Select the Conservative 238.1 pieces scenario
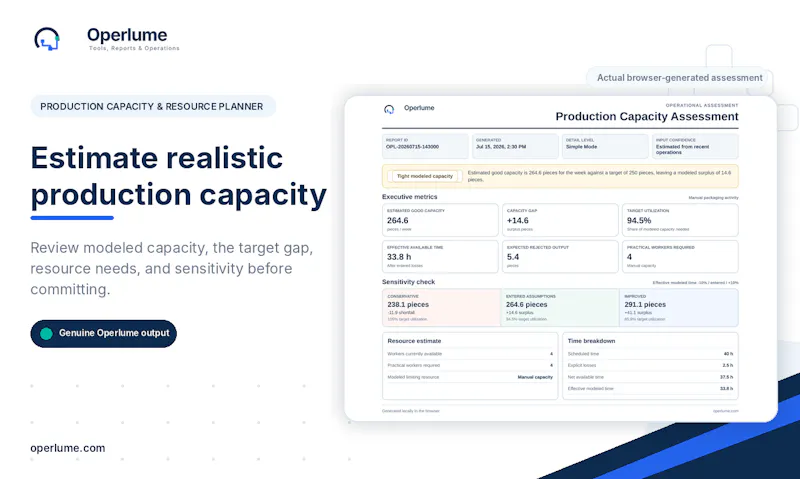 pos(441,308)
